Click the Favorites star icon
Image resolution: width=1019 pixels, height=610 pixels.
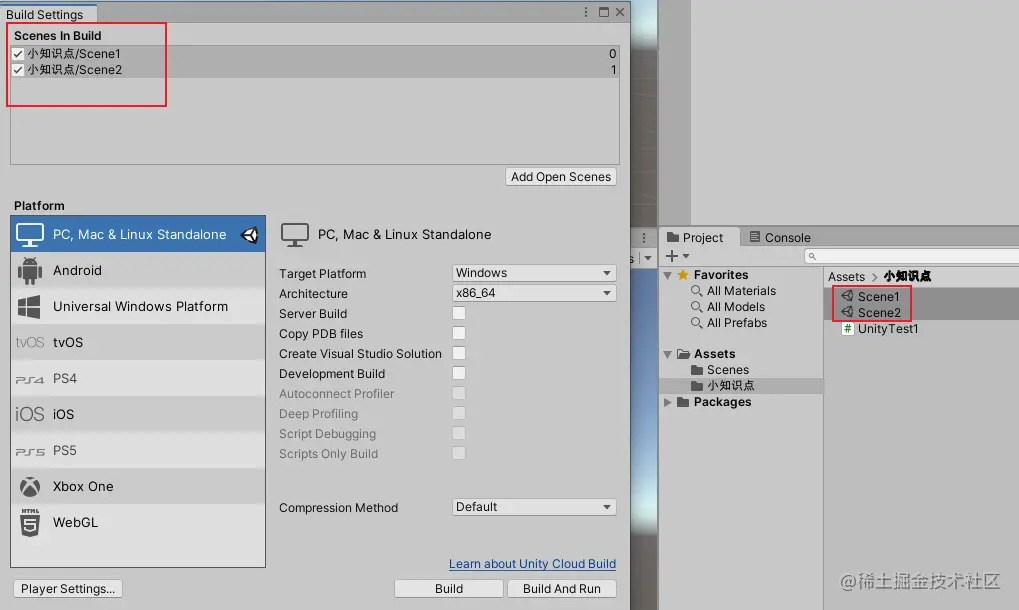point(683,275)
